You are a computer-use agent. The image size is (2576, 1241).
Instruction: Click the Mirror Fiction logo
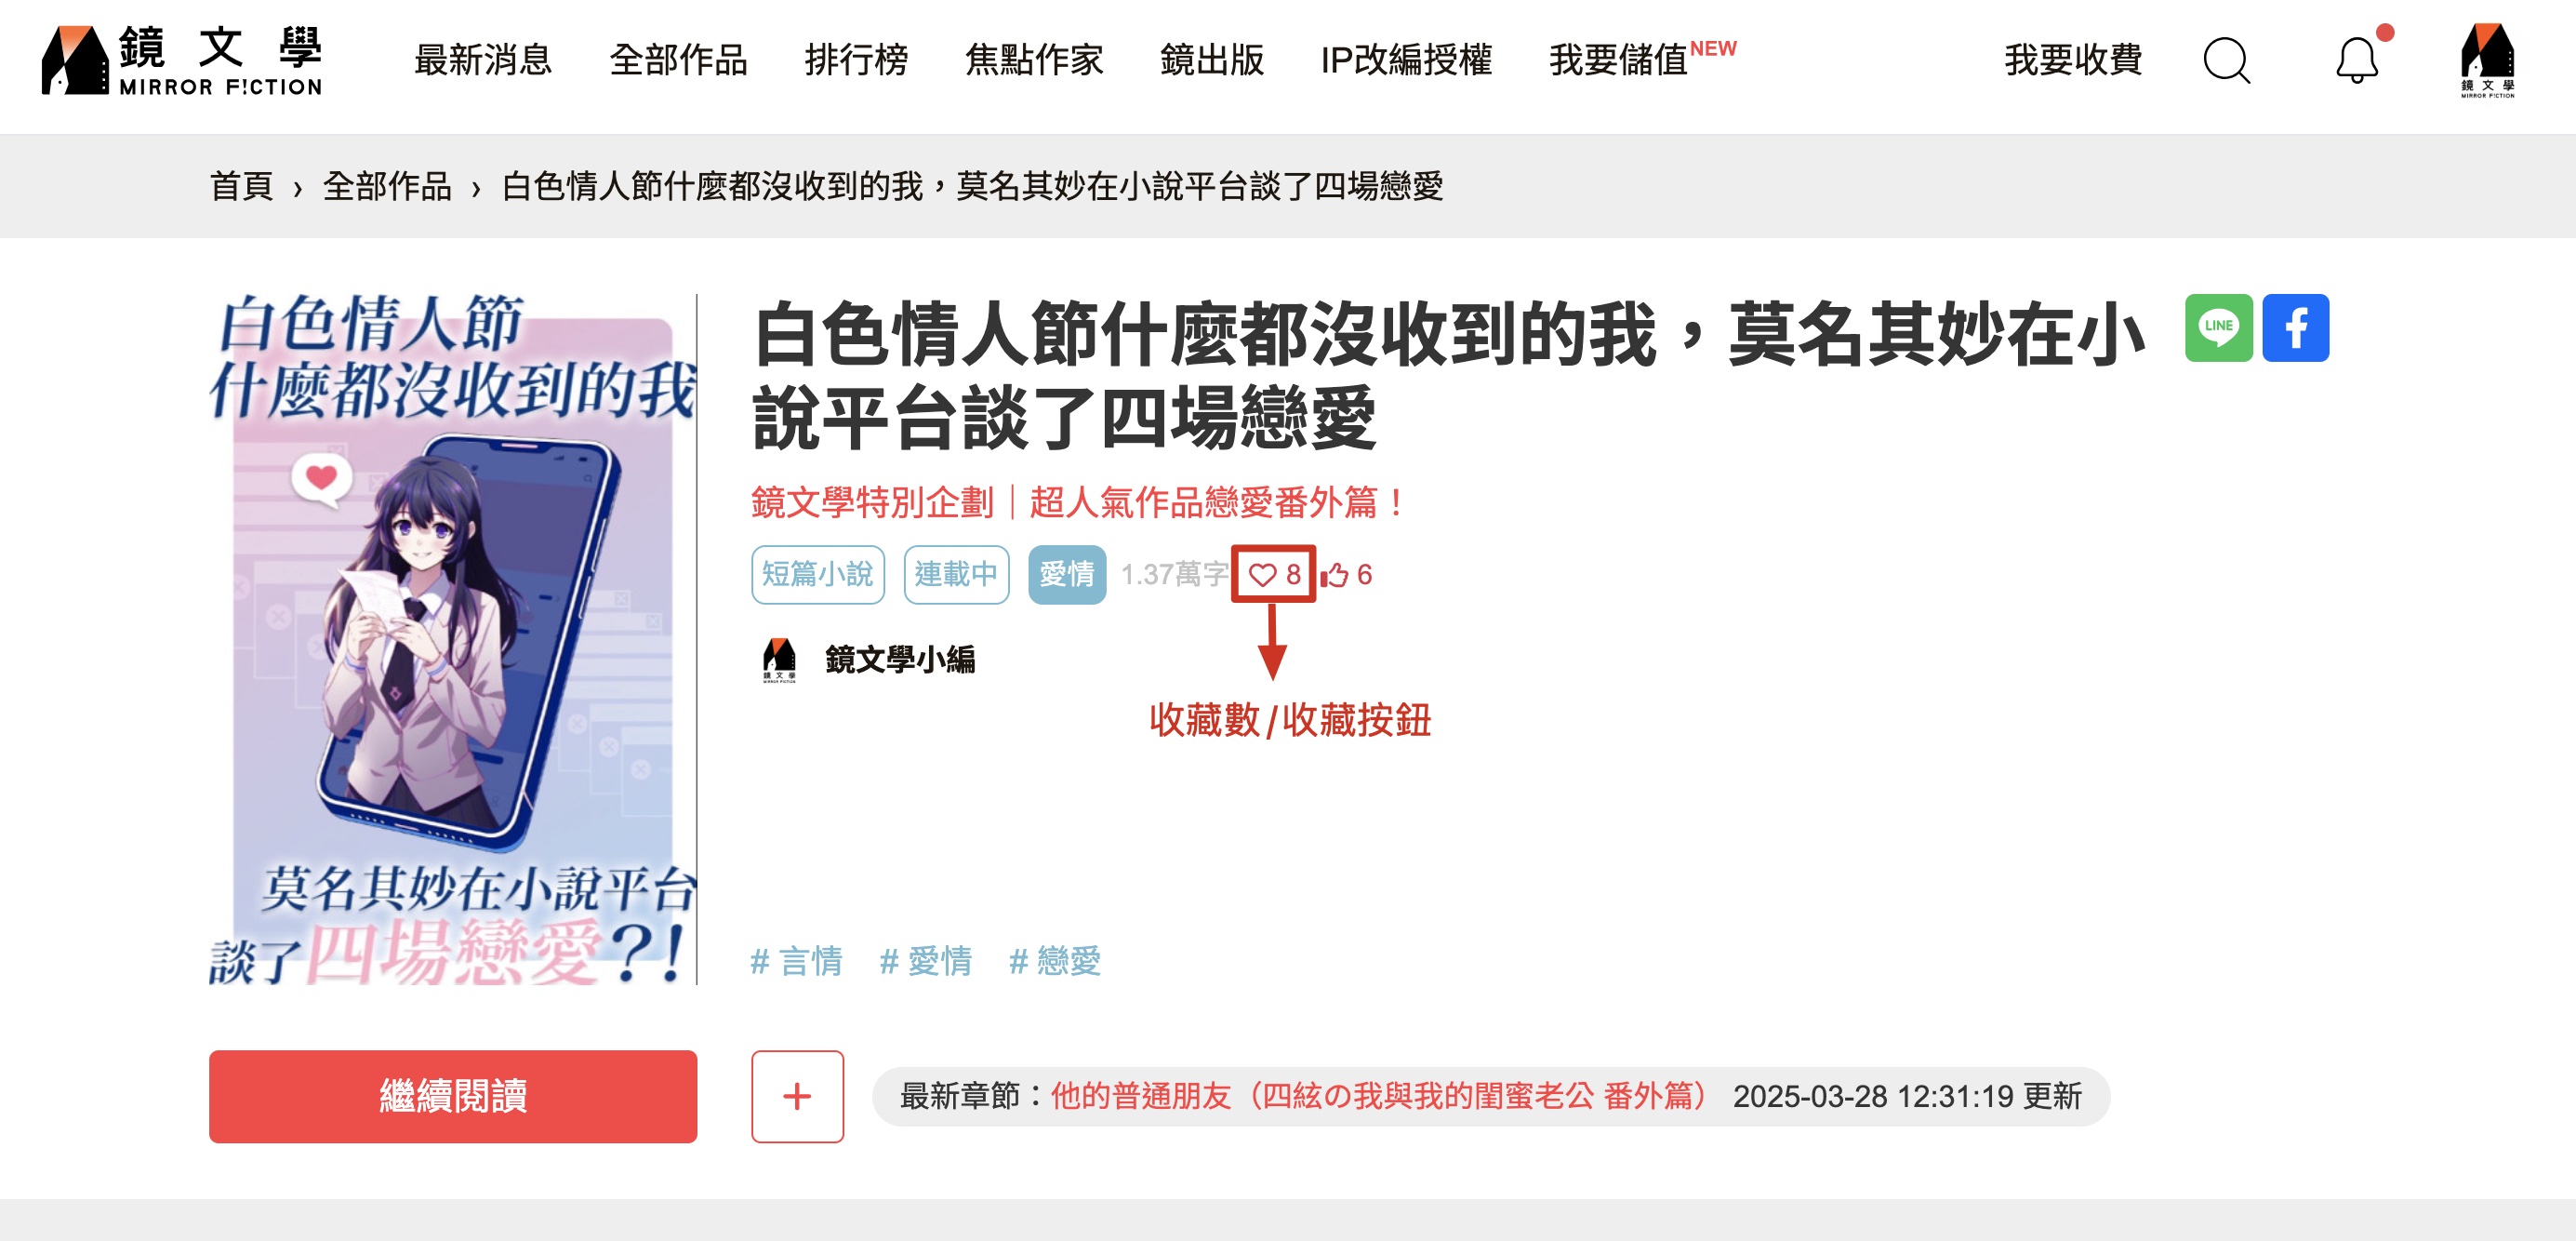click(182, 60)
